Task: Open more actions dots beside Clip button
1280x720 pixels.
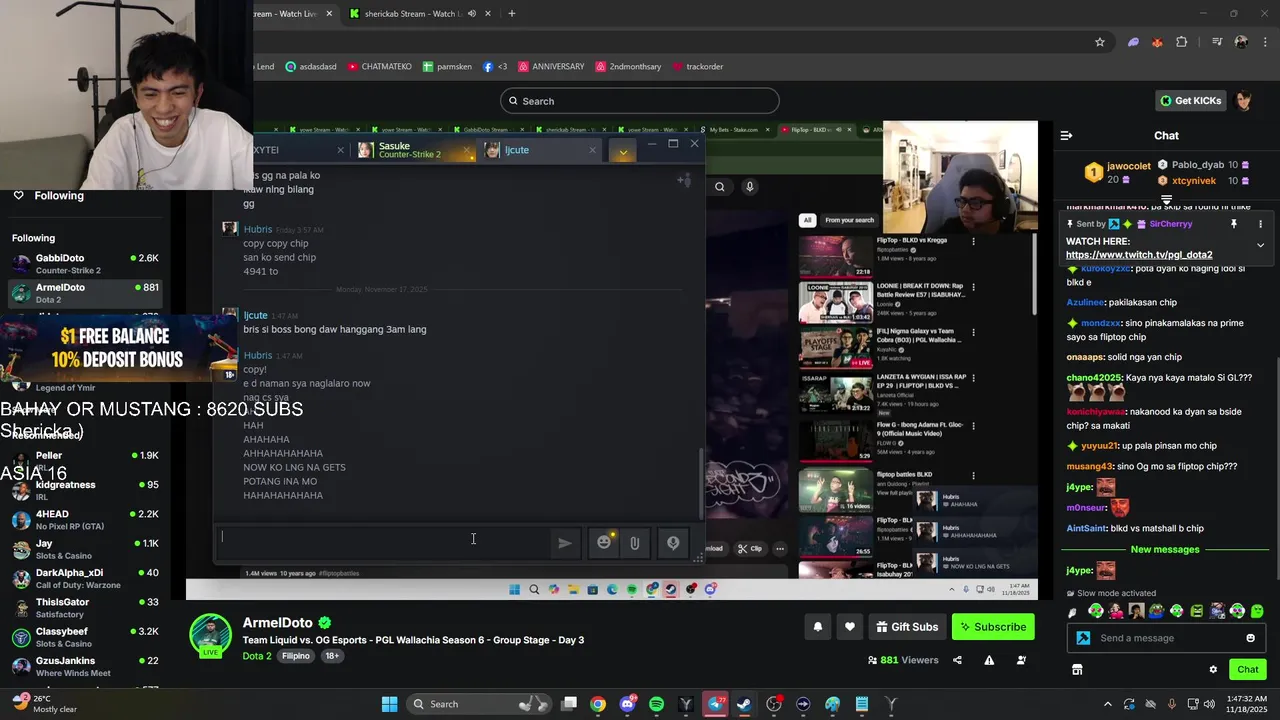Action: coord(780,548)
